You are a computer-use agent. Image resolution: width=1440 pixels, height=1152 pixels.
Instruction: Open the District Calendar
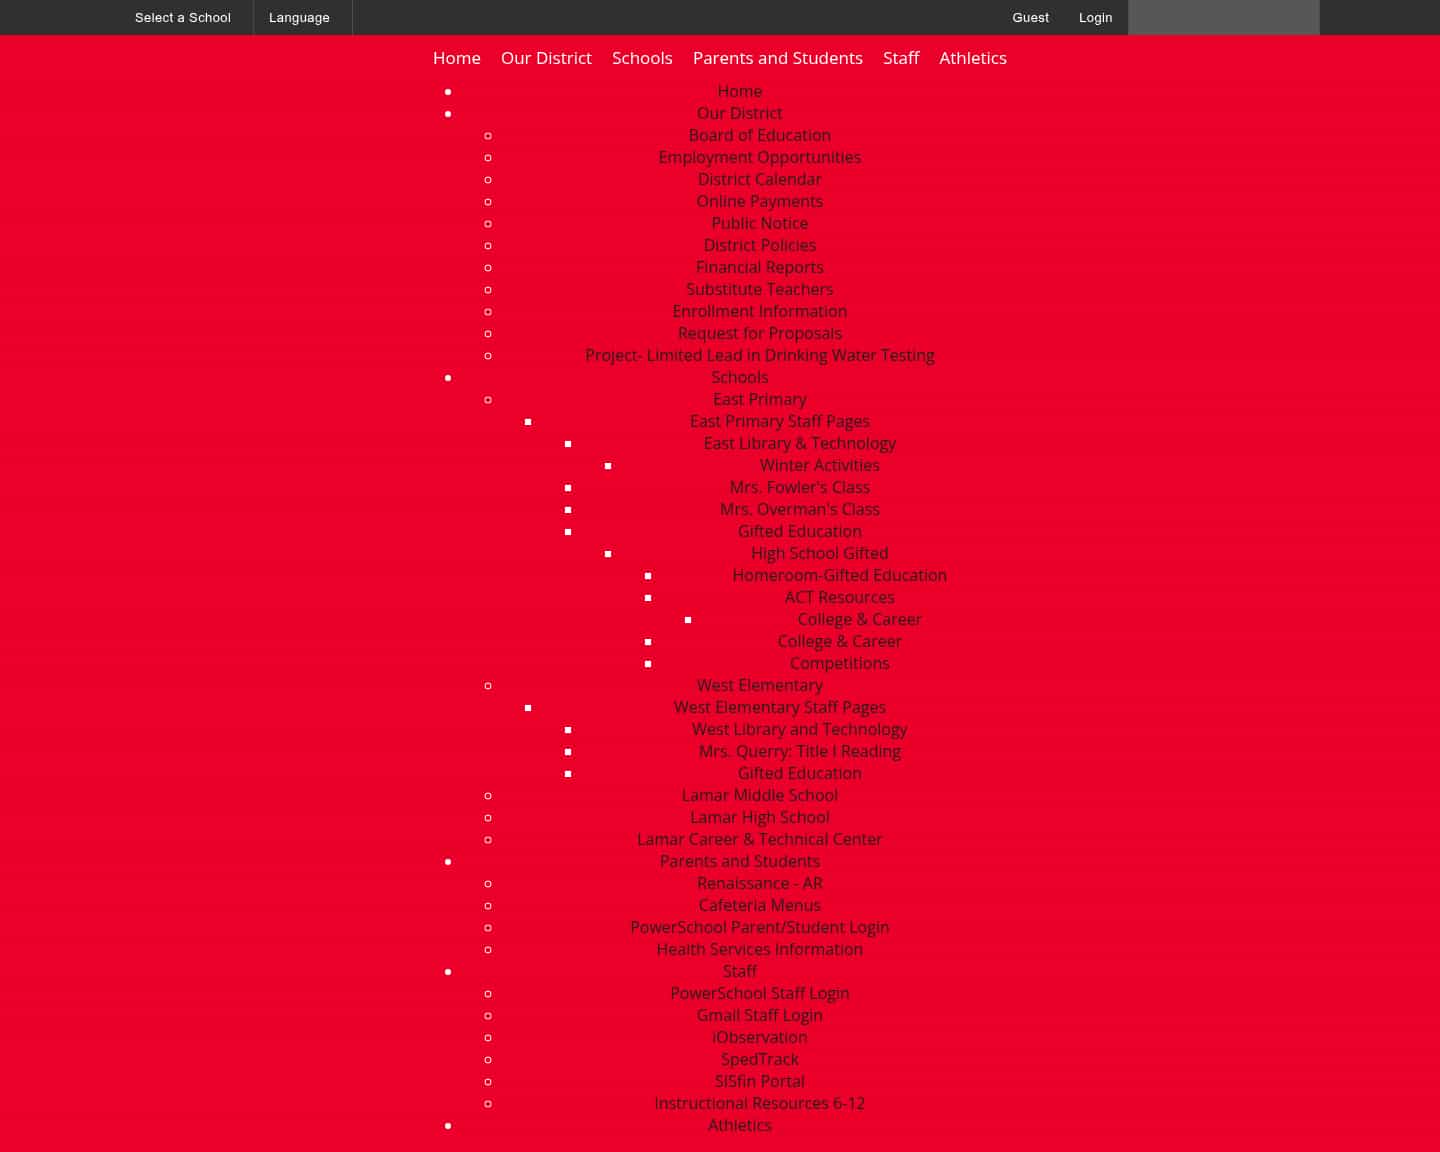pos(759,179)
